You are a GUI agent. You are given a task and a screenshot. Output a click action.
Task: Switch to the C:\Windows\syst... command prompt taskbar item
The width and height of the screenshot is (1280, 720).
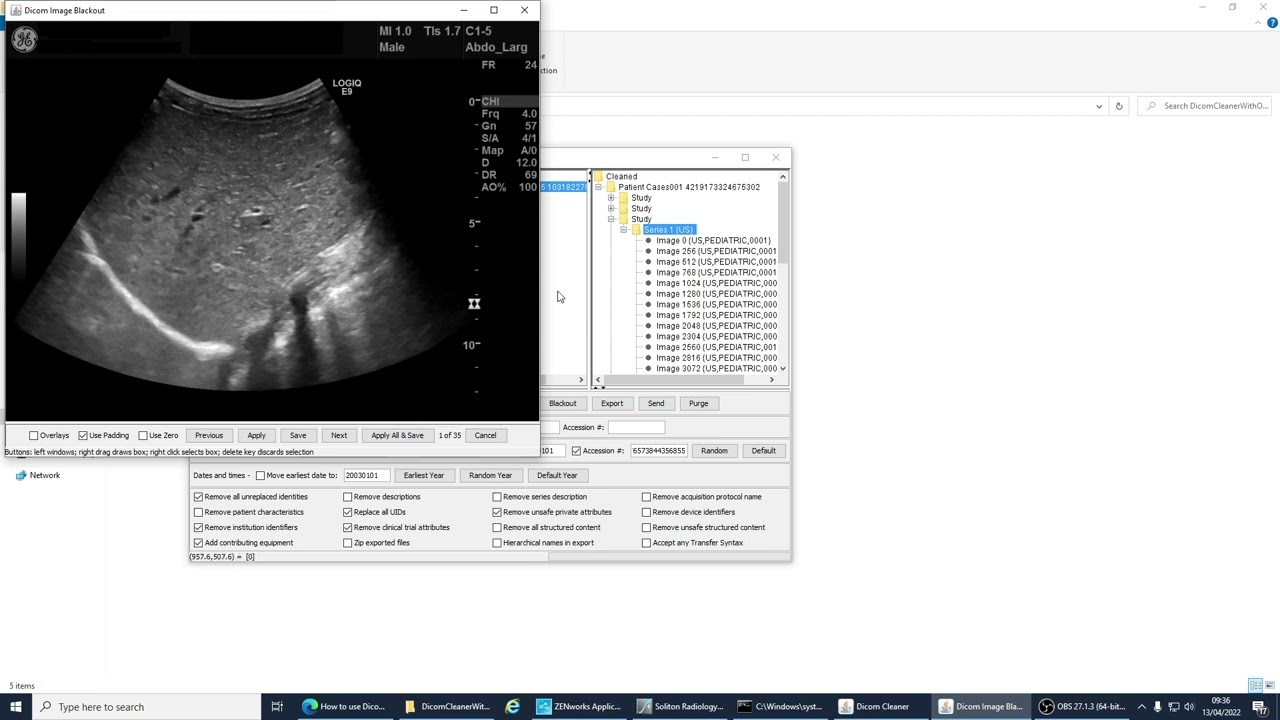[x=780, y=707]
